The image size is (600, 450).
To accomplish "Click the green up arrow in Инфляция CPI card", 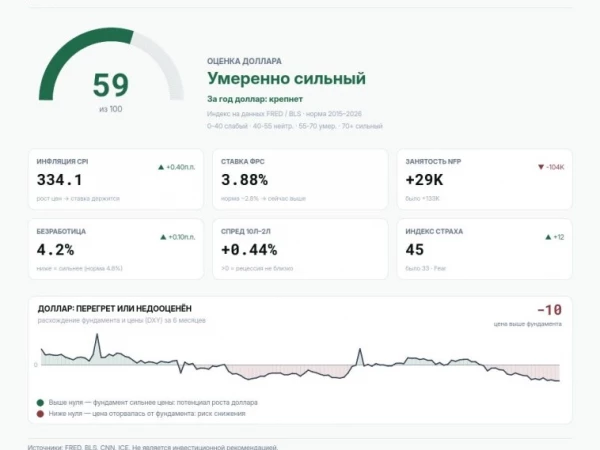I will tap(161, 167).
